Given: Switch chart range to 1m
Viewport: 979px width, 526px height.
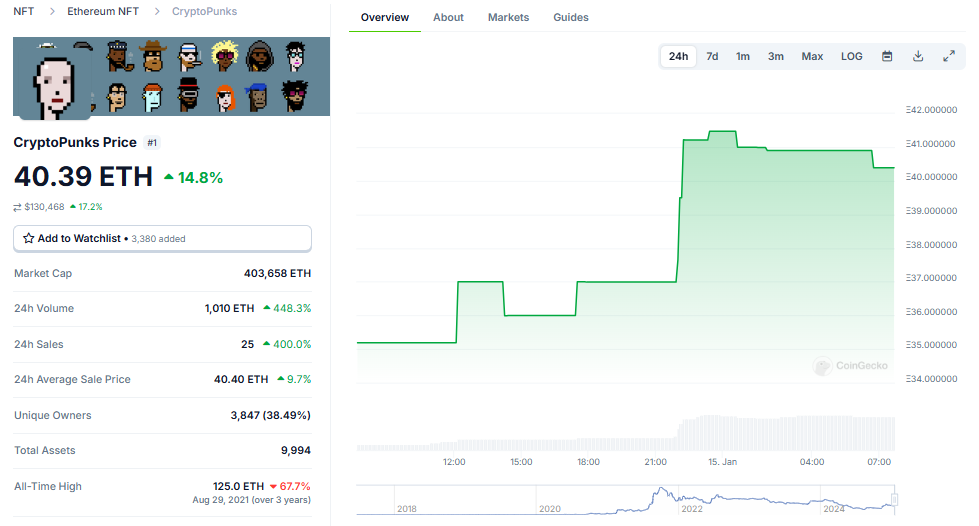Looking at the screenshot, I should pyautogui.click(x=743, y=56).
